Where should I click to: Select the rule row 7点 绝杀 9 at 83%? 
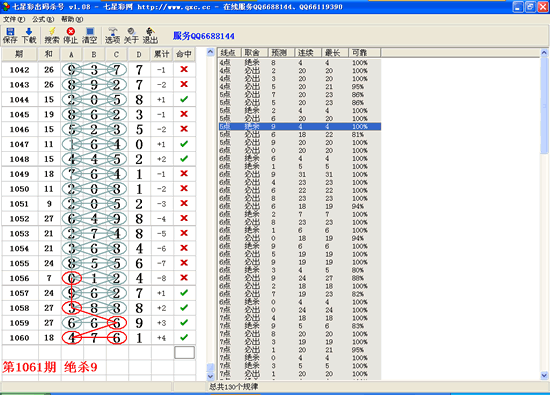tap(300, 326)
